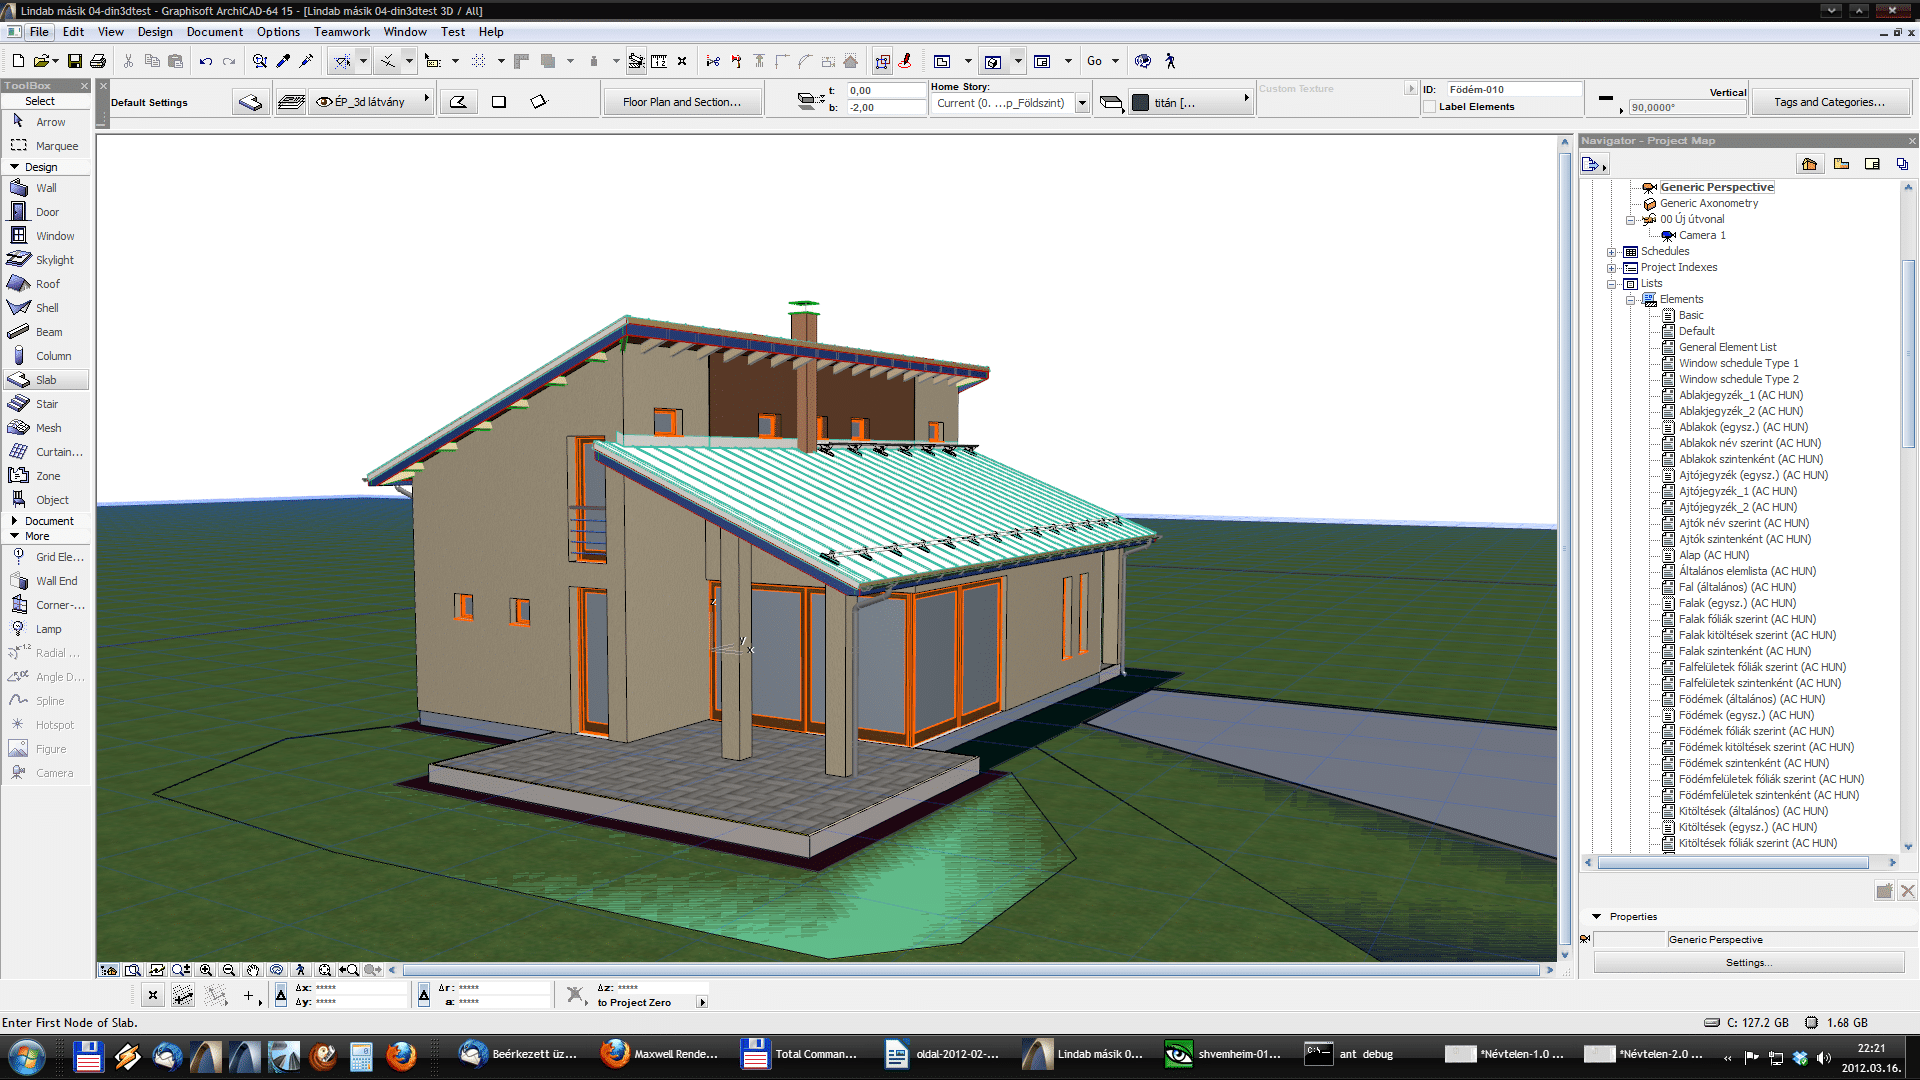
Task: Click the View menu item
Action: point(111,30)
